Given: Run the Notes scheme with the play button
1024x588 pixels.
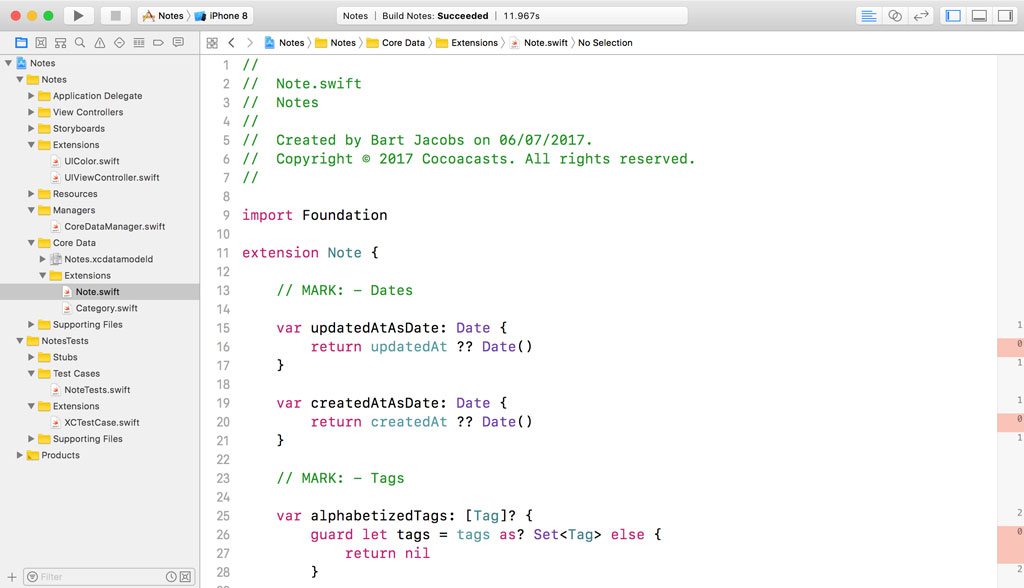Looking at the screenshot, I should [78, 15].
